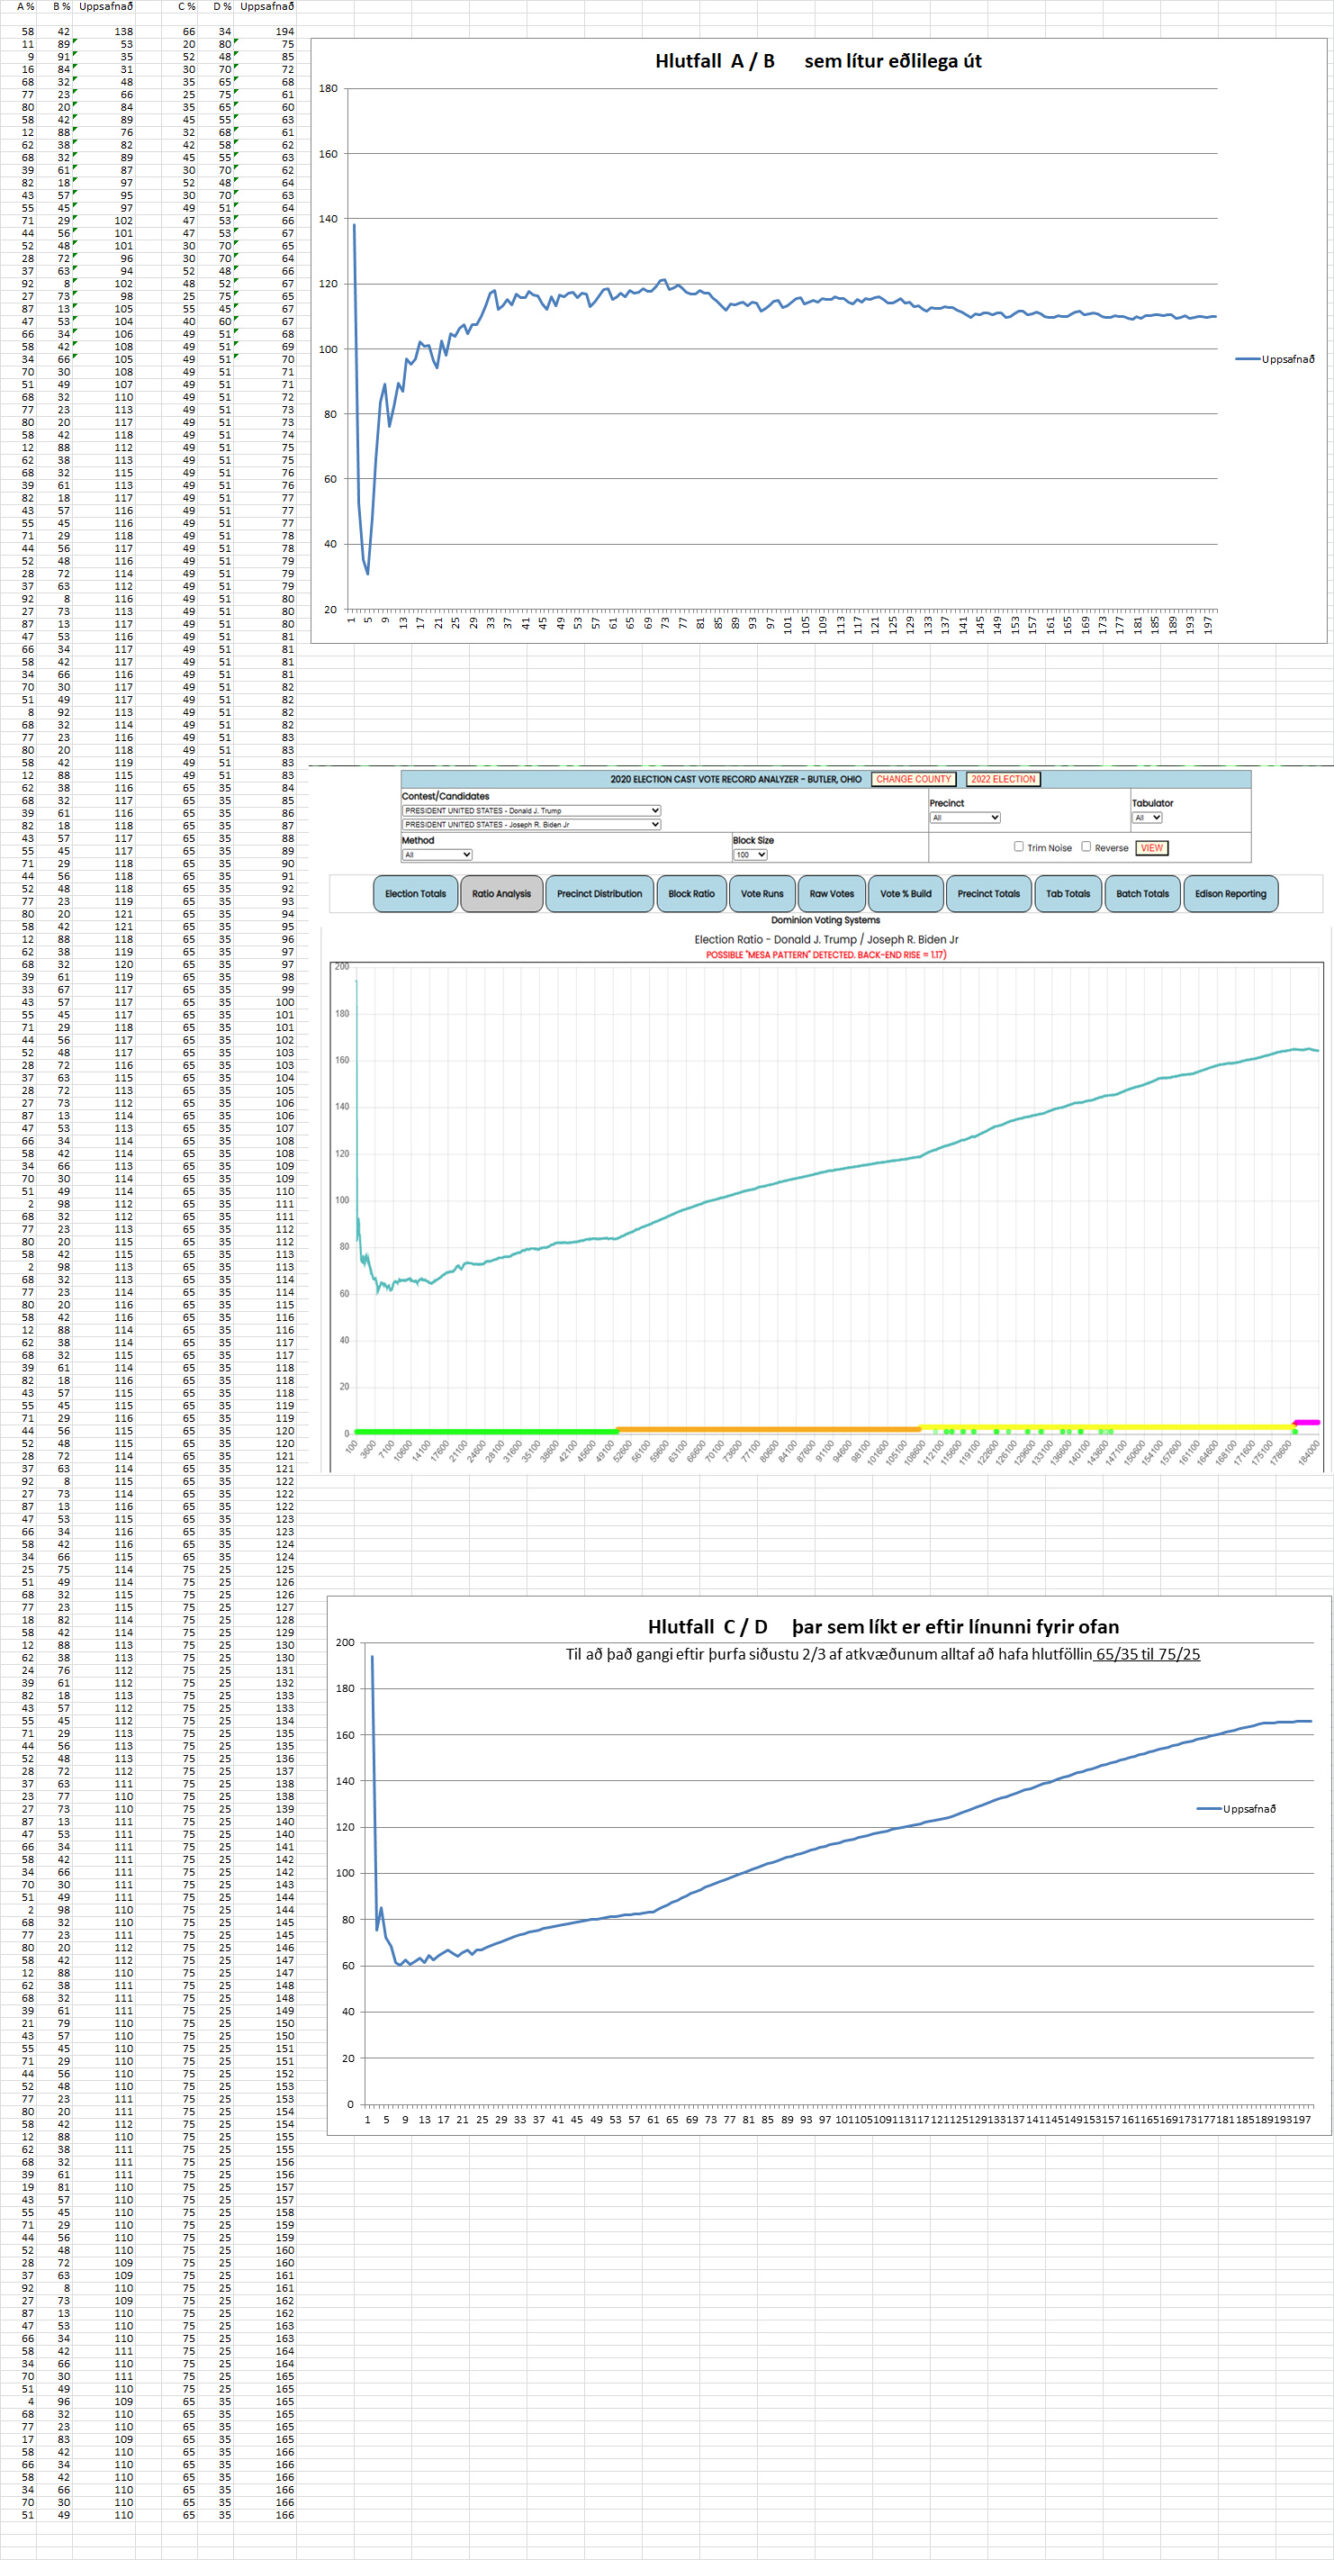Screen dimensions: 1334x2560
Task: Click the 'Hlutfall A / B' chart title
Action: (x=818, y=61)
